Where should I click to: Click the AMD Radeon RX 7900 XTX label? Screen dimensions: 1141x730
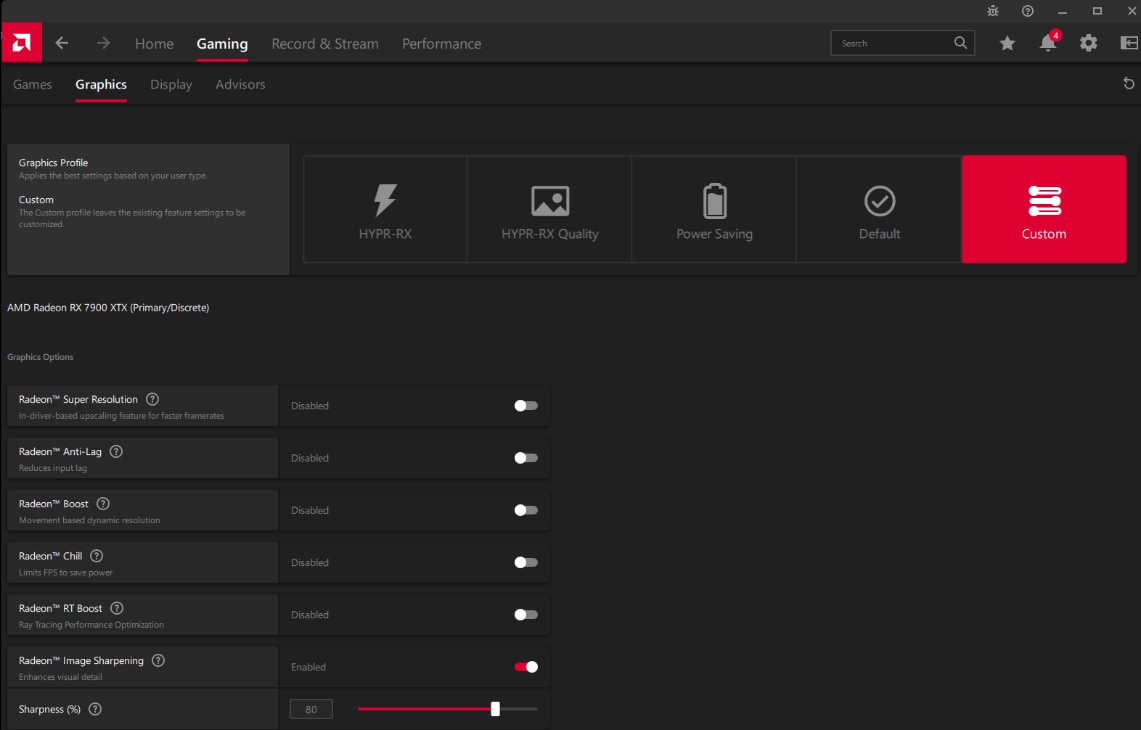[108, 308]
